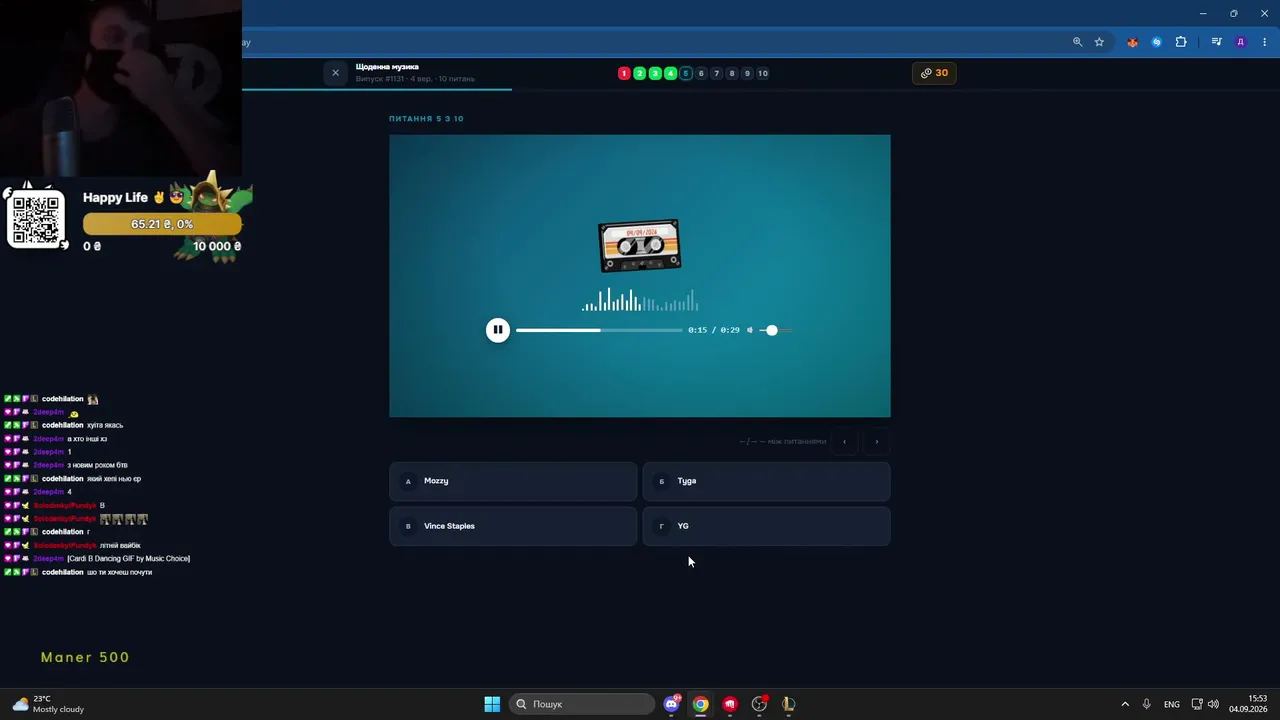Jump to question 1 marker
Screen dimensions: 1280x720
coord(624,73)
